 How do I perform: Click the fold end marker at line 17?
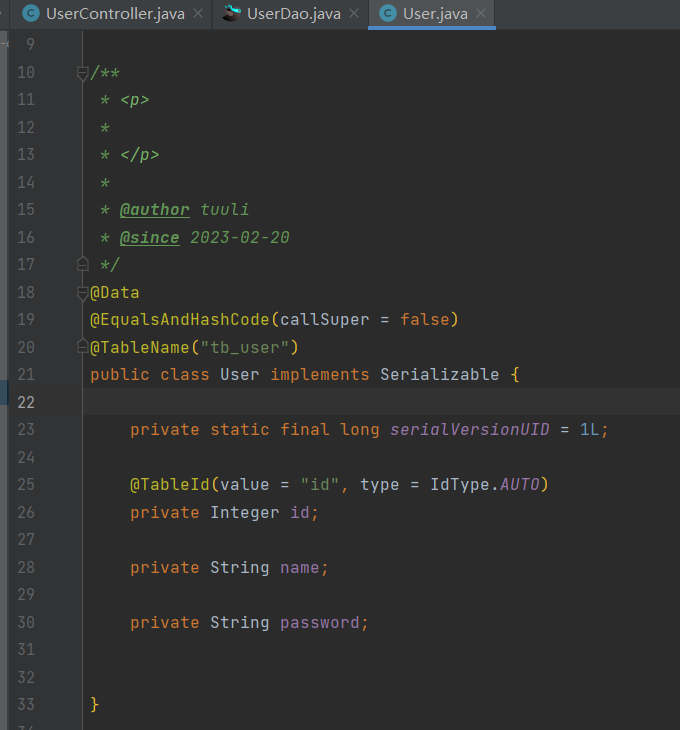click(x=82, y=264)
